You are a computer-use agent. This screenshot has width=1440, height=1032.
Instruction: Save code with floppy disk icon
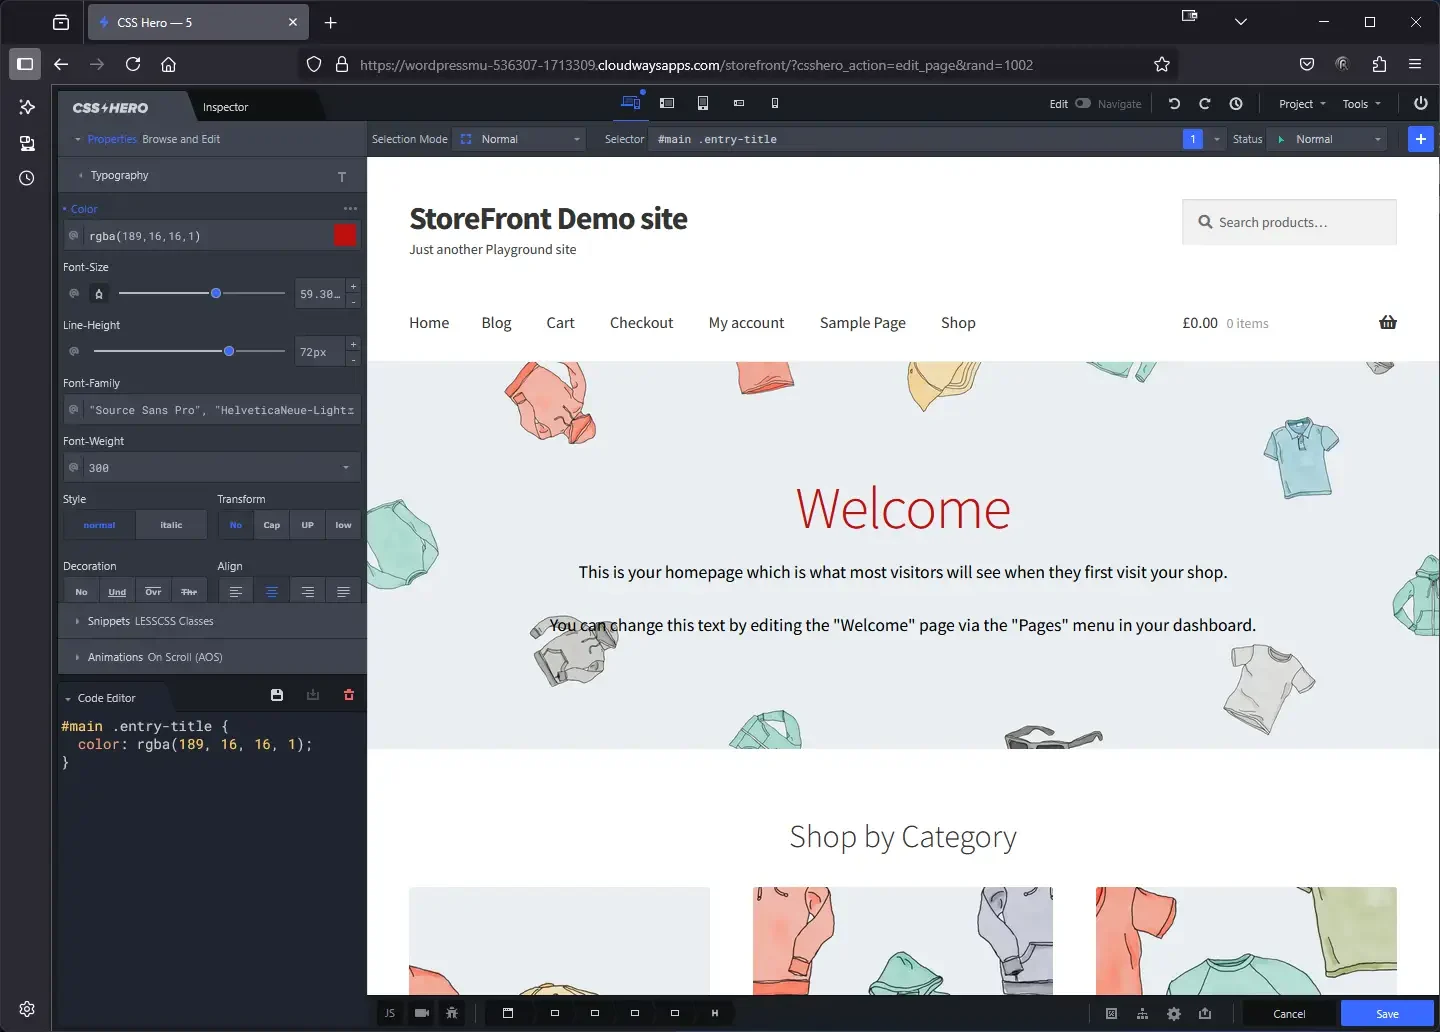[x=277, y=695]
